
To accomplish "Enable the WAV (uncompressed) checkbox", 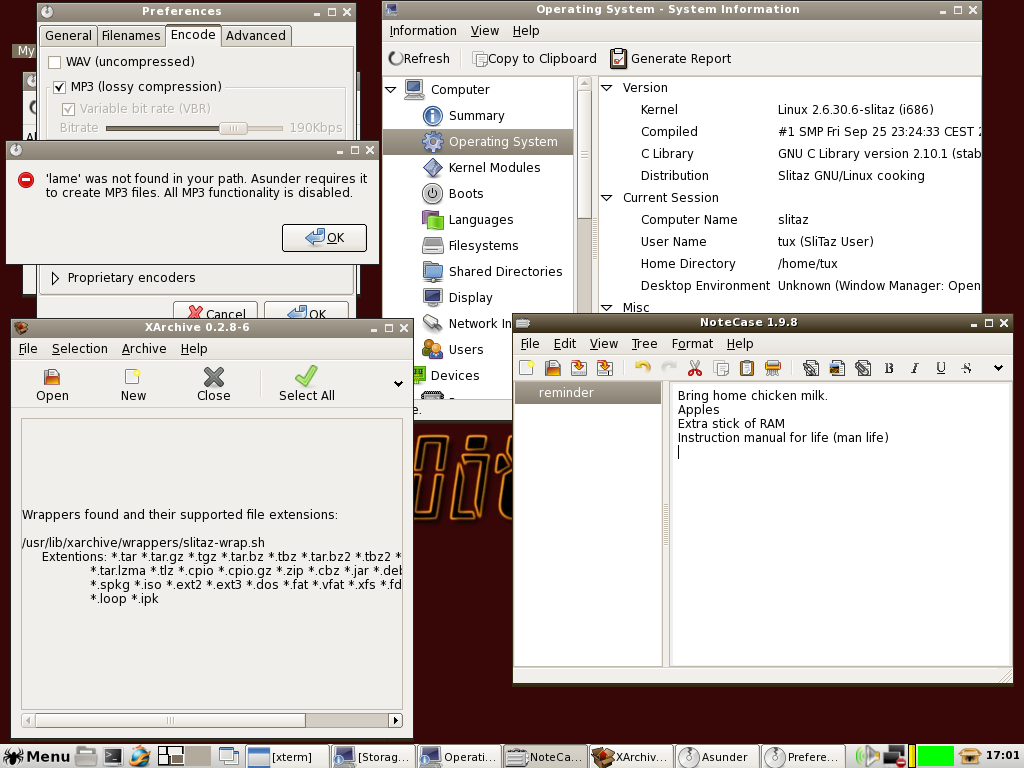I will pos(55,62).
